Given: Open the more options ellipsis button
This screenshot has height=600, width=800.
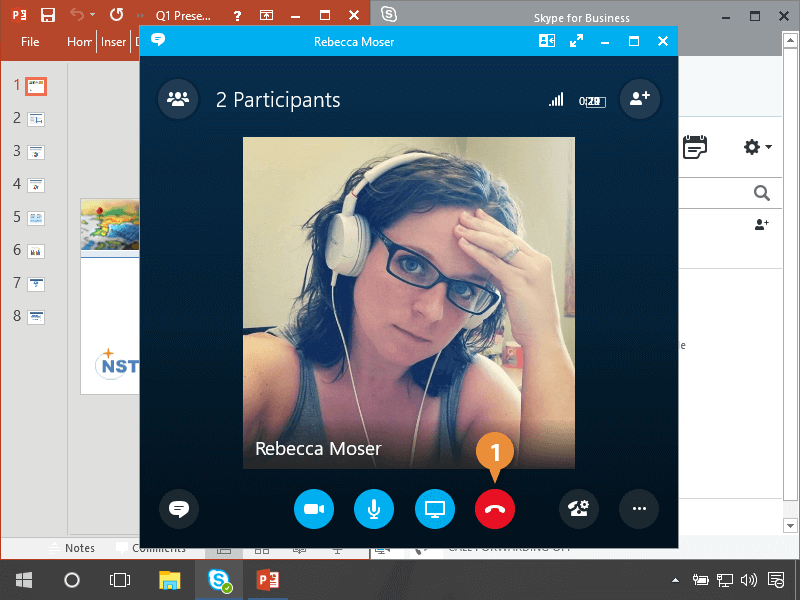Looking at the screenshot, I should click(x=639, y=509).
